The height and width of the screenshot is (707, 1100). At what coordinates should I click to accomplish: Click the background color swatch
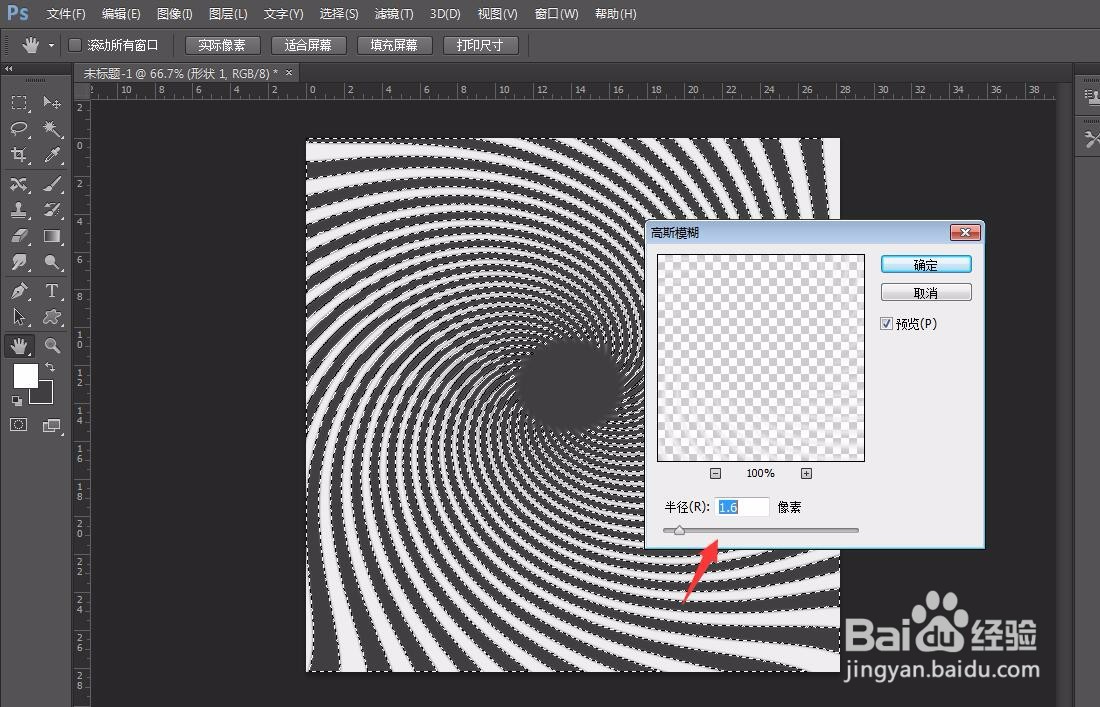coord(44,396)
